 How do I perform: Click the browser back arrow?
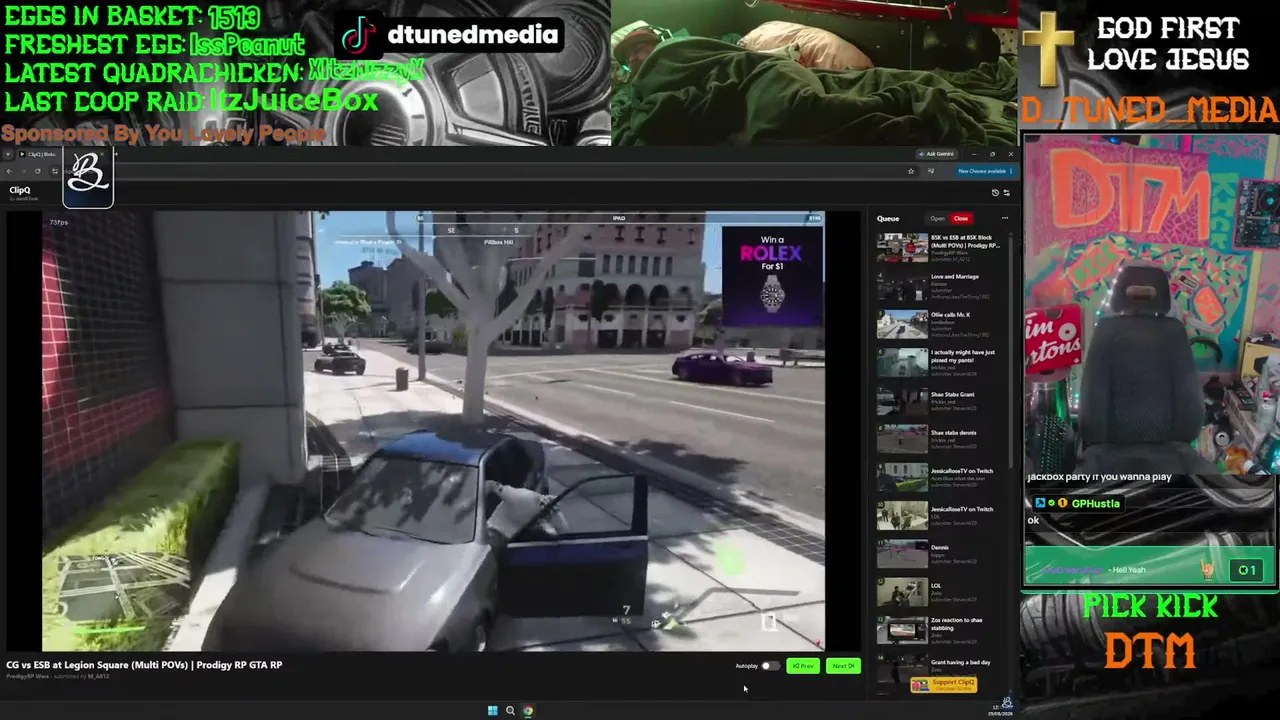pos(10,171)
